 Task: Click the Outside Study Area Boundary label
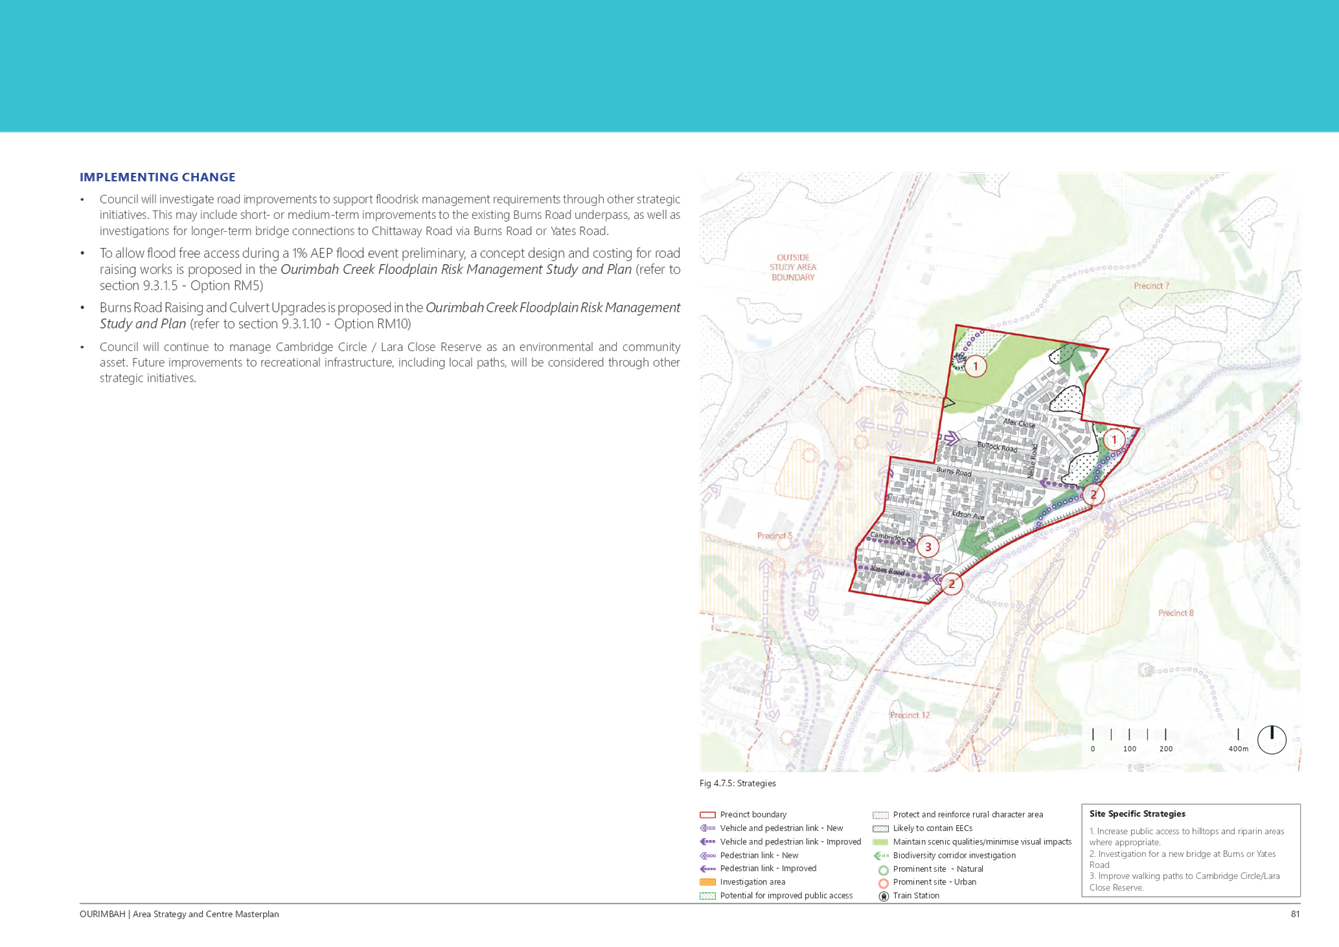[x=793, y=267]
